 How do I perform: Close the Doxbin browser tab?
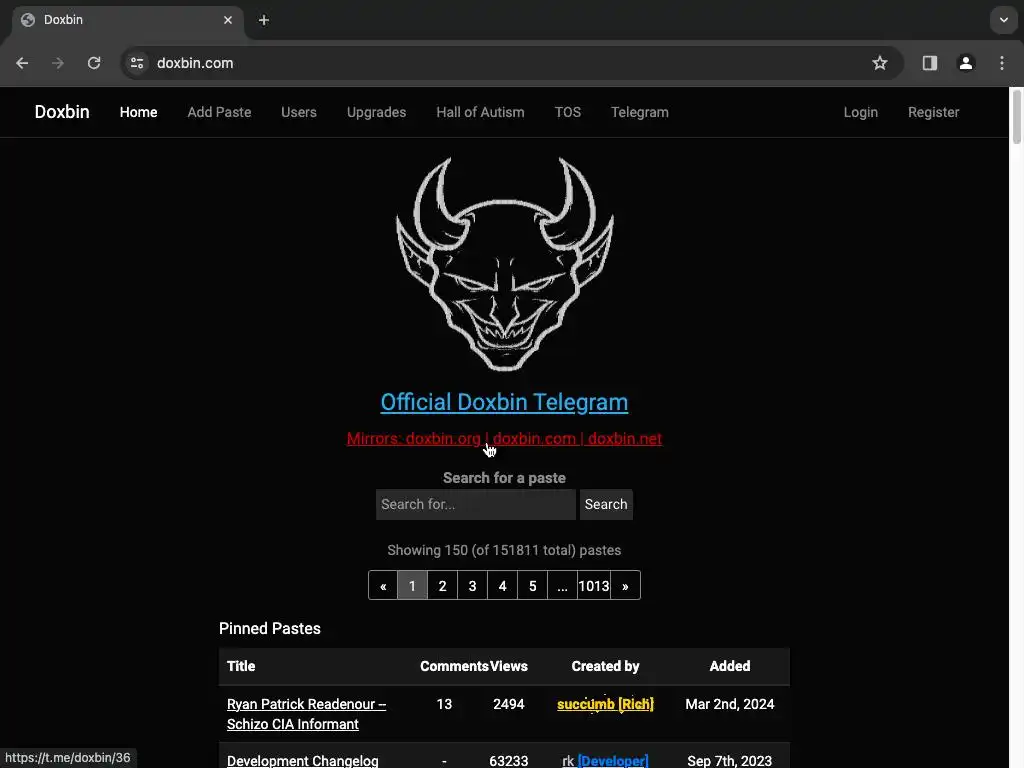click(228, 20)
